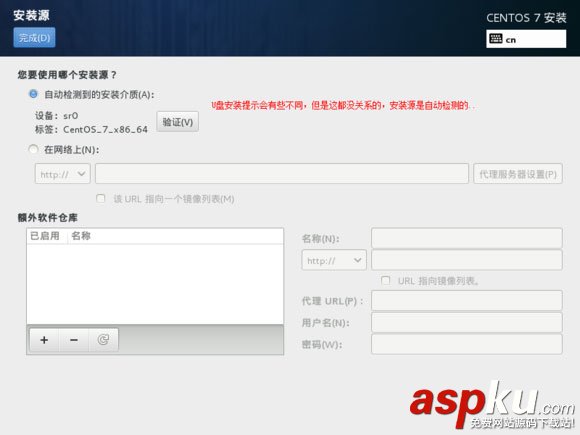Click the 名称 column header in repo list

(x=81, y=236)
